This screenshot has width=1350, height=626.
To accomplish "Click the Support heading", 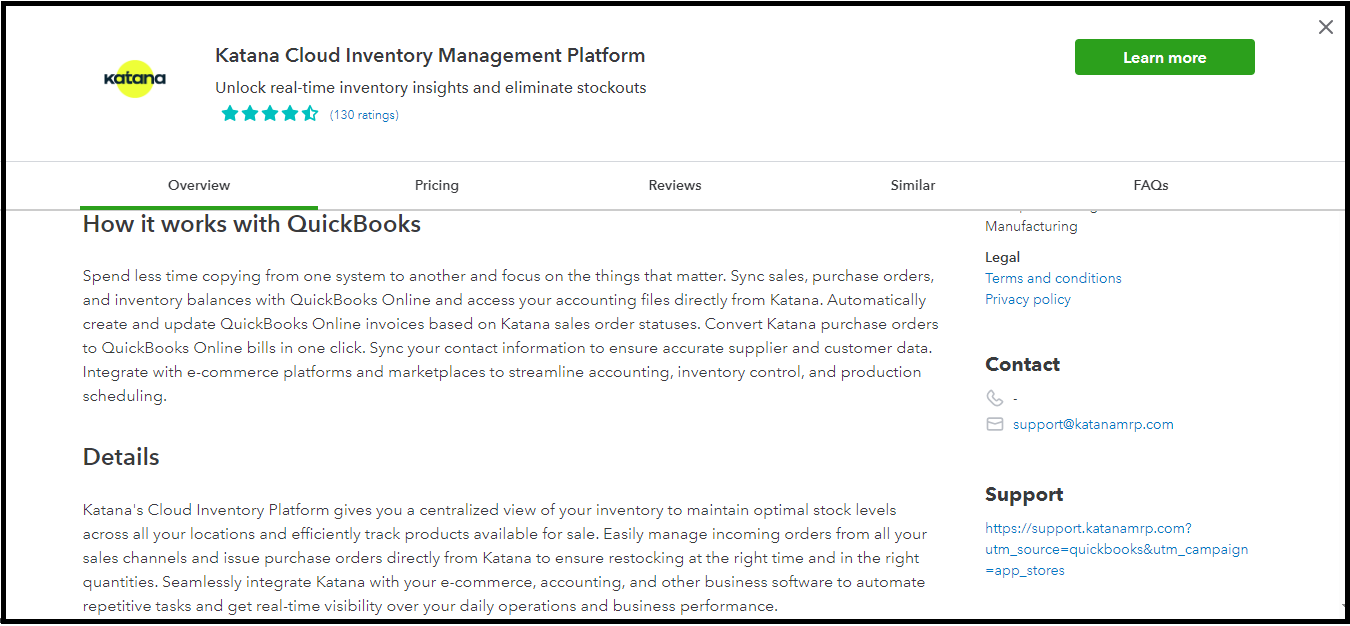I will 1024,495.
